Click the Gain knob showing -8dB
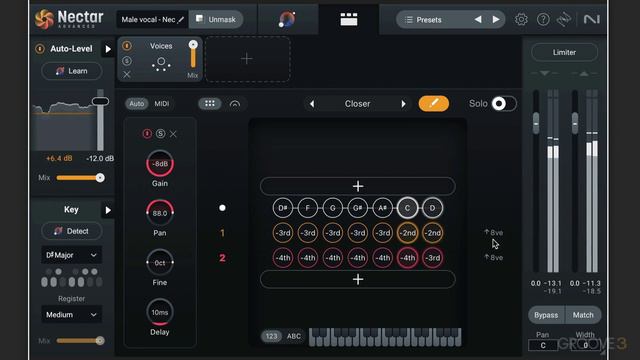The height and width of the screenshot is (360, 640). pos(160,164)
